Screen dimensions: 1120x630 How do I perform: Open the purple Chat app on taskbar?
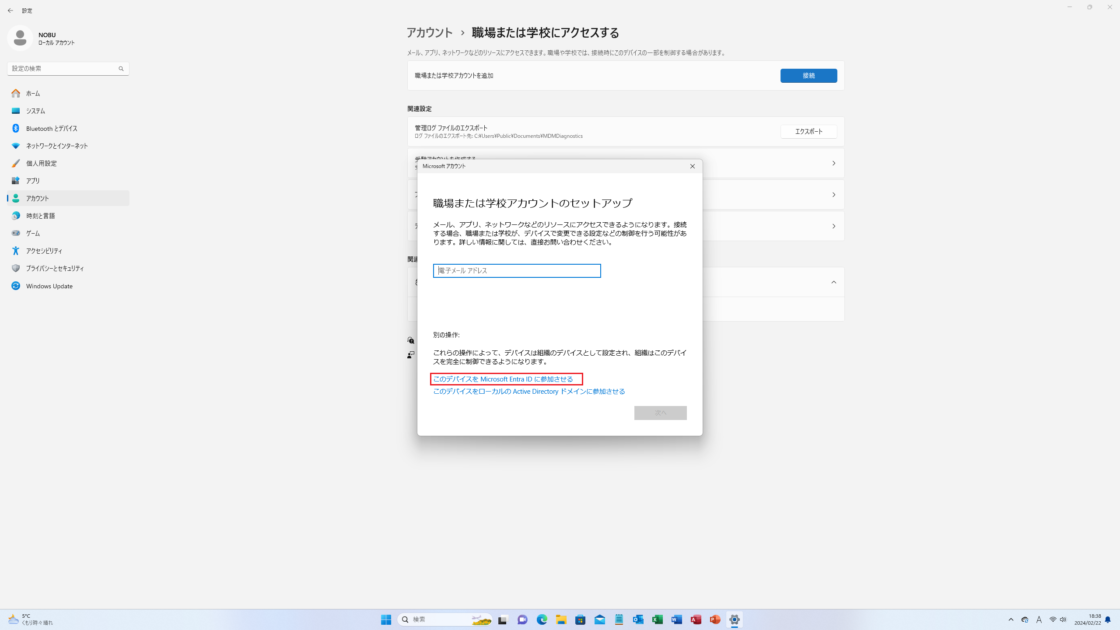(522, 619)
